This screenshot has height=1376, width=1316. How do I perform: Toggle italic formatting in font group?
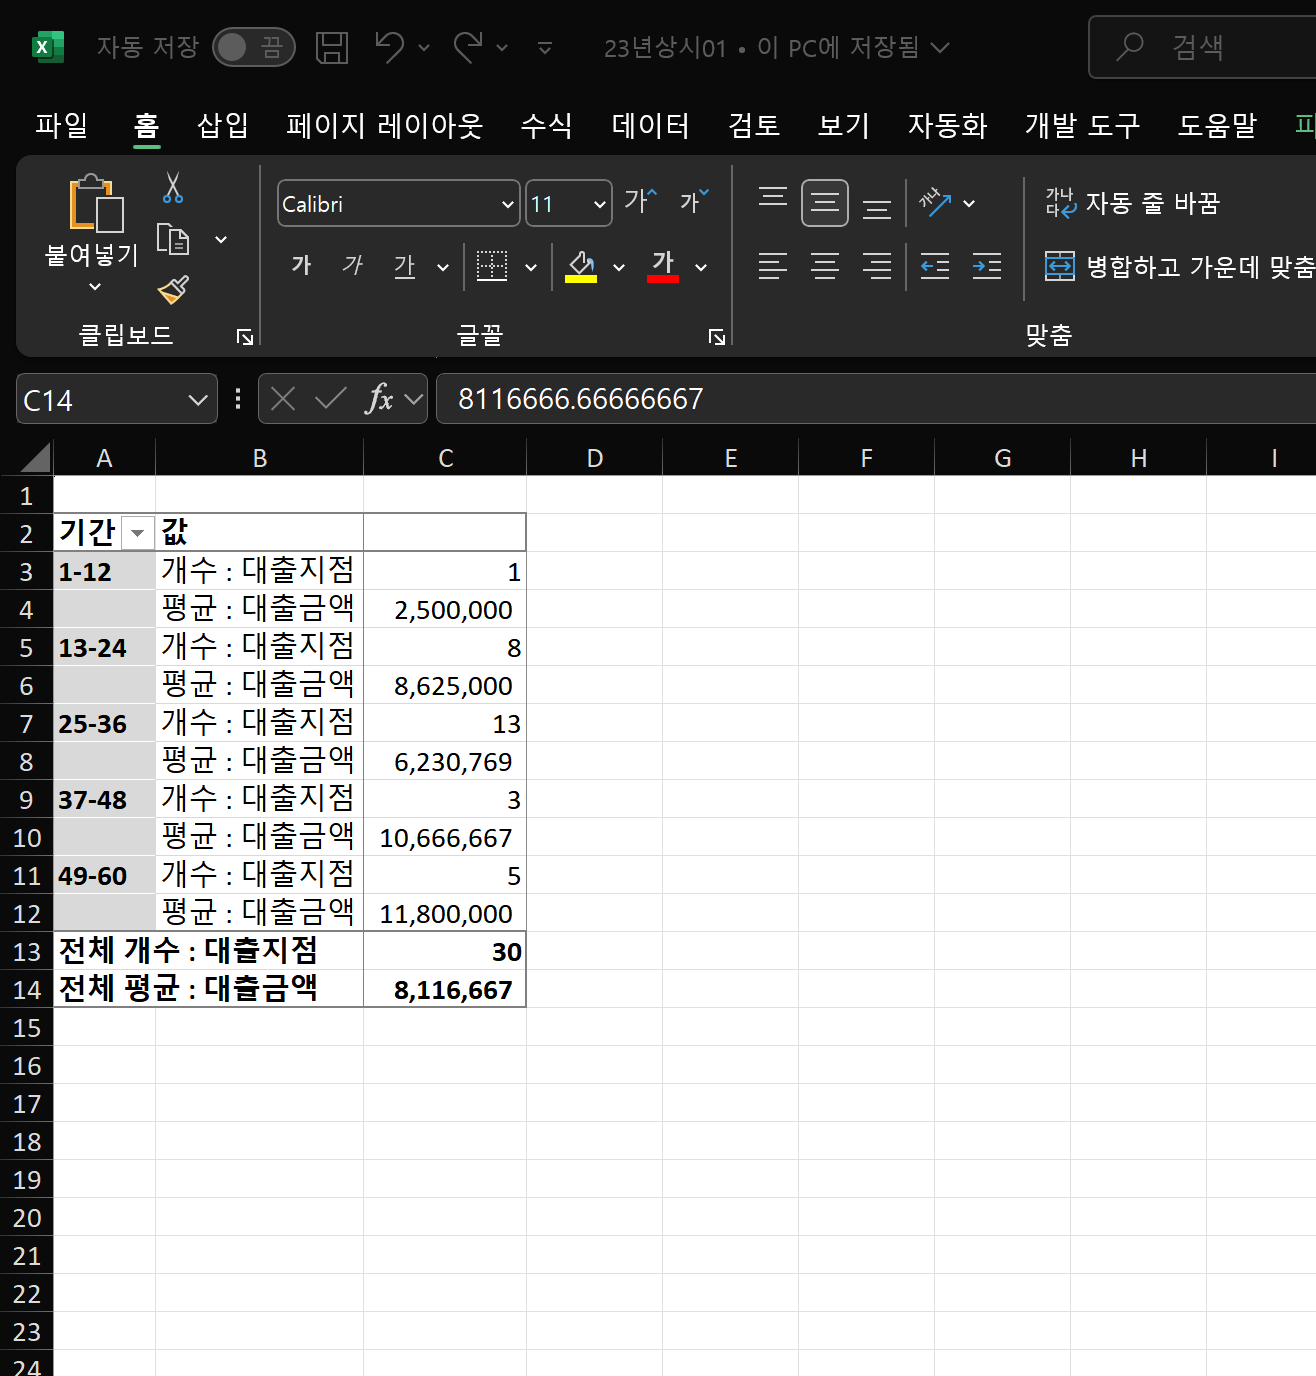352,266
